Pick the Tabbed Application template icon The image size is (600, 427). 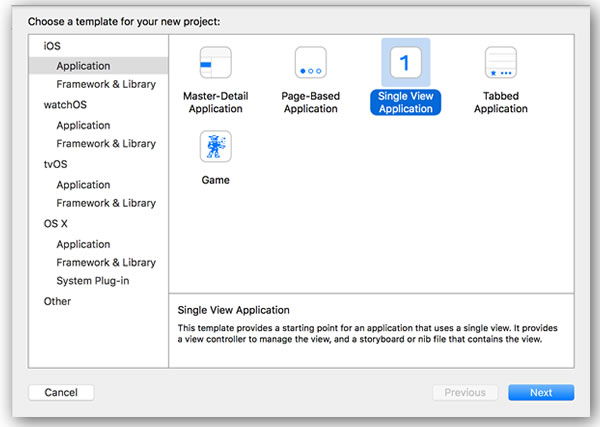coord(501,62)
